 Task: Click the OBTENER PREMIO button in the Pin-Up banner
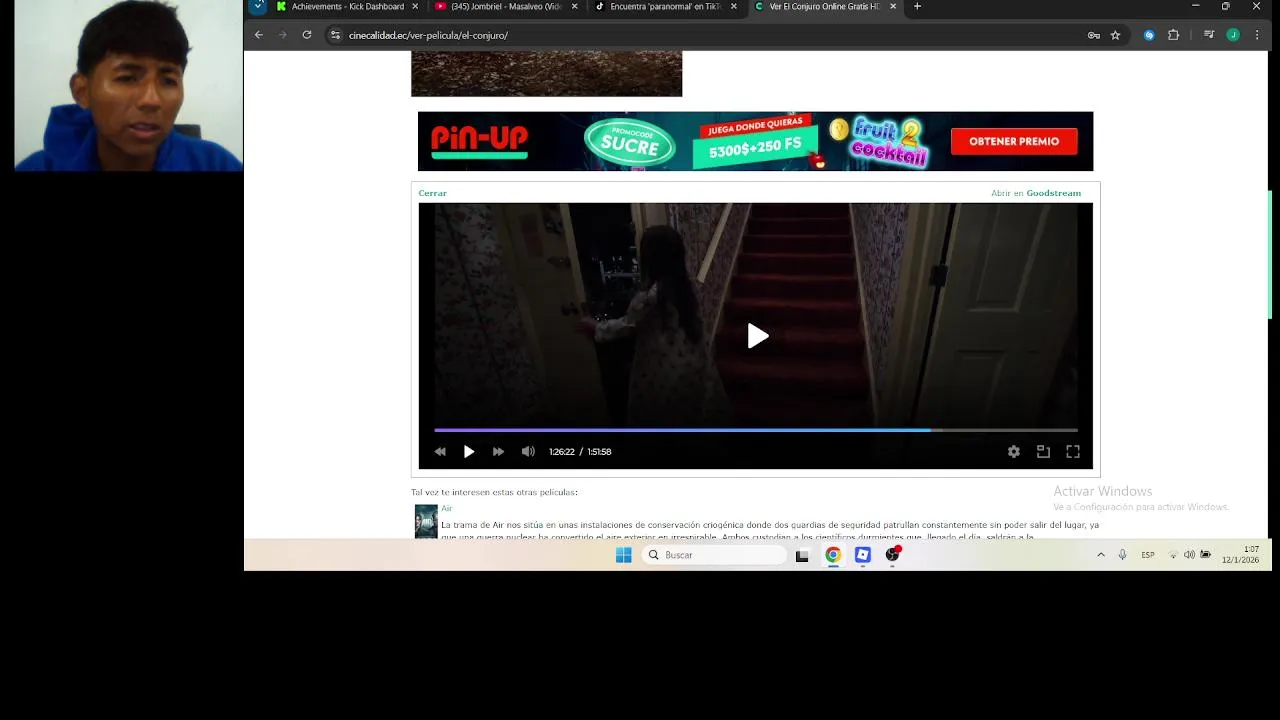coord(1014,141)
